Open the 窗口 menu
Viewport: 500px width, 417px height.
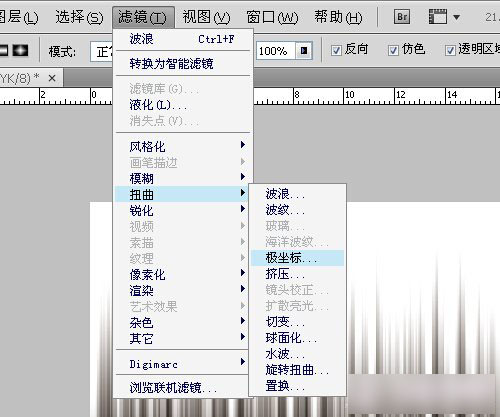272,17
